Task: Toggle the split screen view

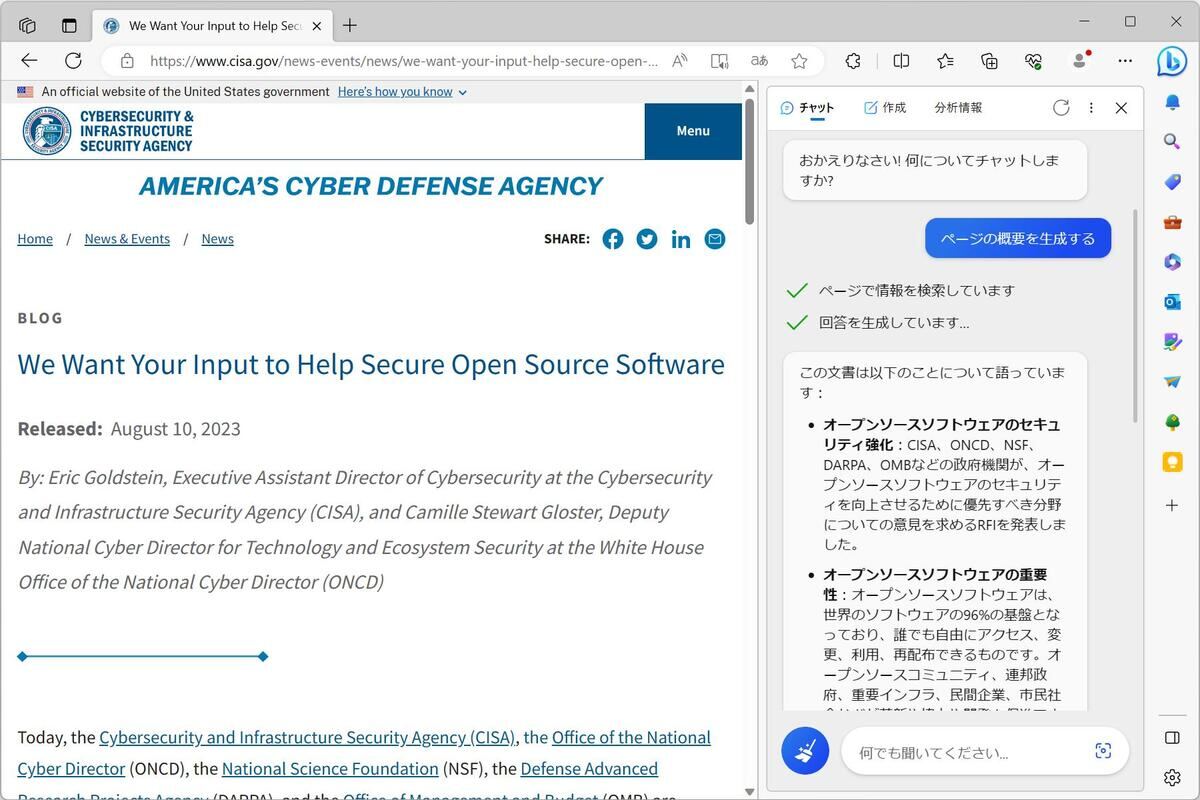Action: pos(901,61)
